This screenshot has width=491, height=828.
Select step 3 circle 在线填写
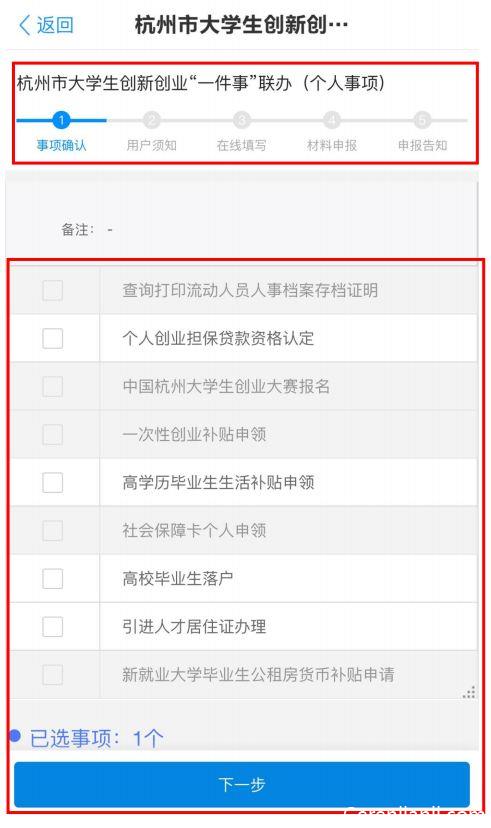pos(241,120)
